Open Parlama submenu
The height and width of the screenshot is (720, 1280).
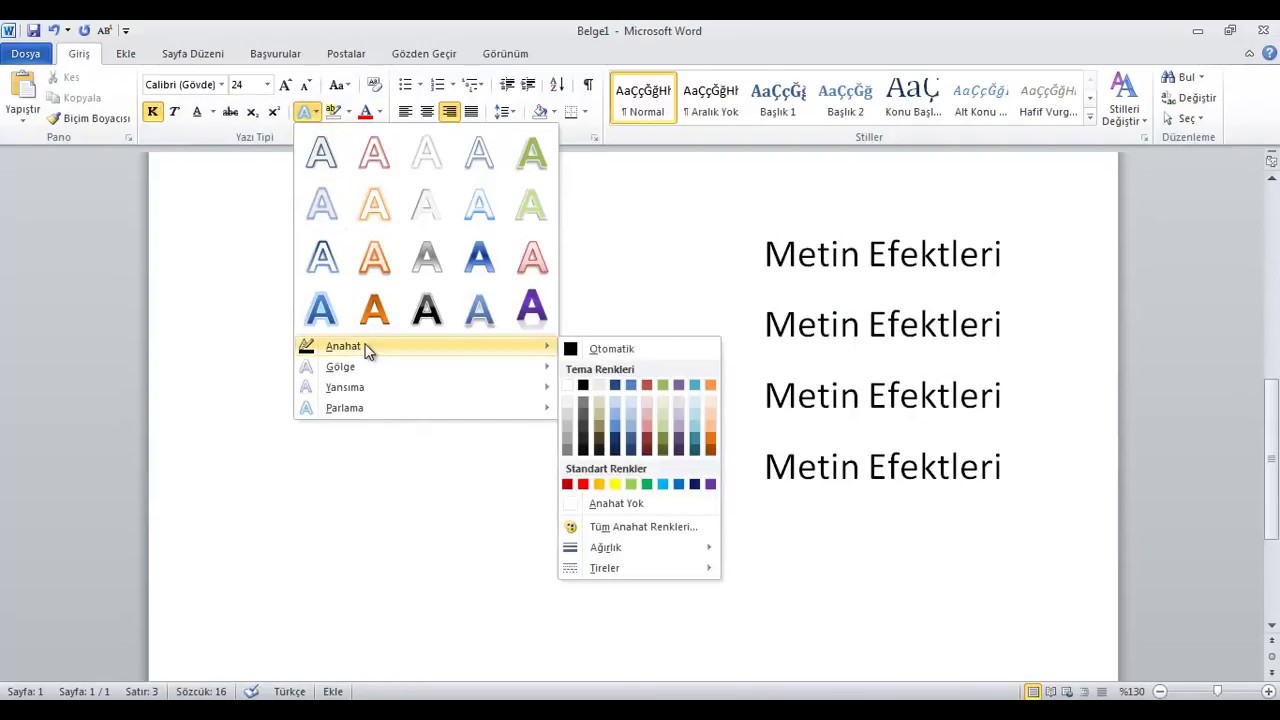[426, 408]
